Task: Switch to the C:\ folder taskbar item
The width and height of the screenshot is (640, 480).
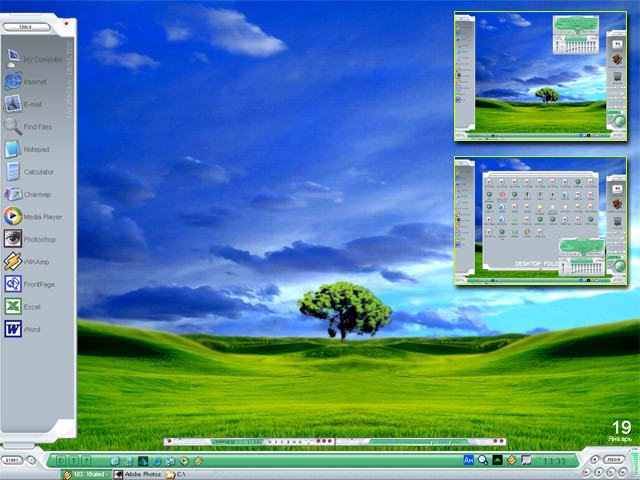Action: tap(176, 474)
